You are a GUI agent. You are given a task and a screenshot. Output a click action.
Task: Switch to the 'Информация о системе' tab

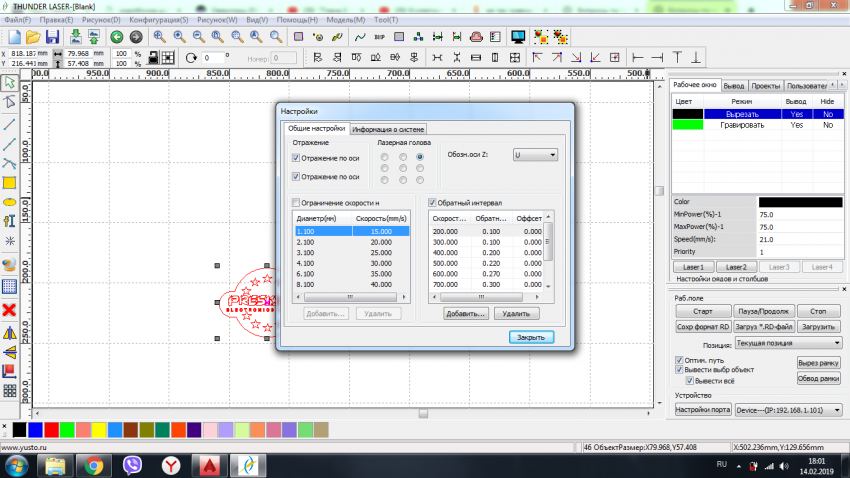(x=388, y=129)
